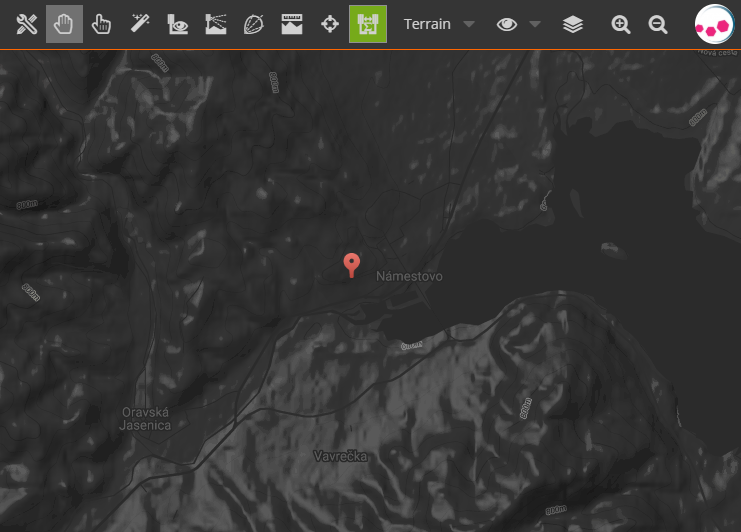741x532 pixels.
Task: Click the Vavrečka town label on map
Action: tap(338, 456)
